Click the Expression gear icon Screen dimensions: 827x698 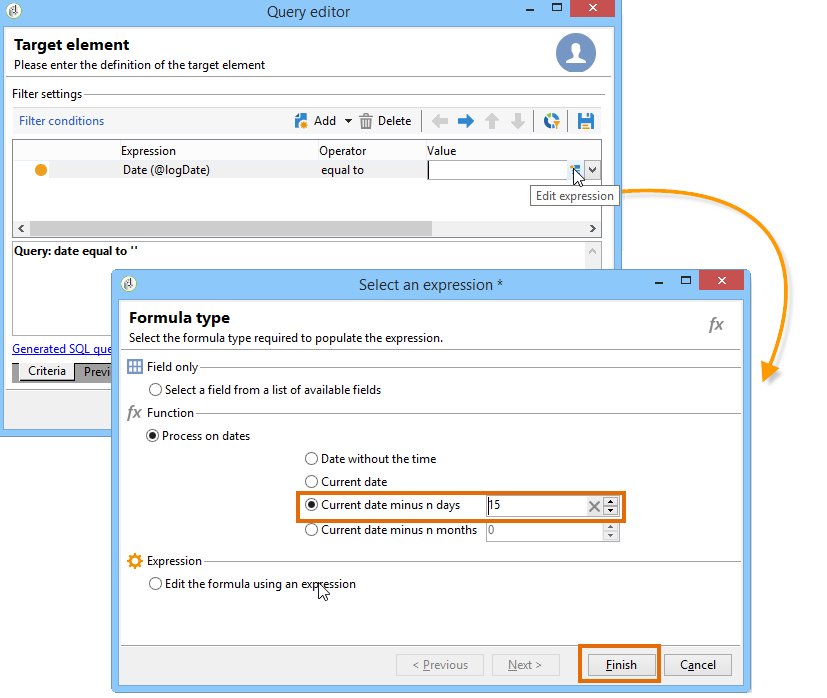coord(135,561)
